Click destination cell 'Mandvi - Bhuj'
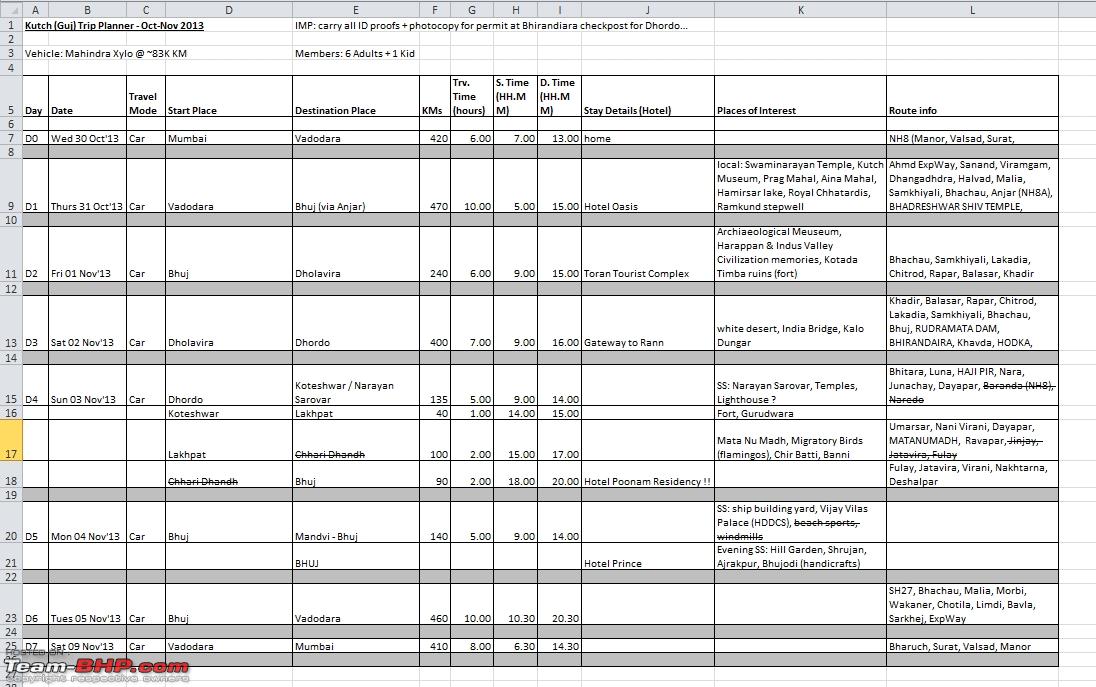The width and height of the screenshot is (1096, 687). coord(356,523)
